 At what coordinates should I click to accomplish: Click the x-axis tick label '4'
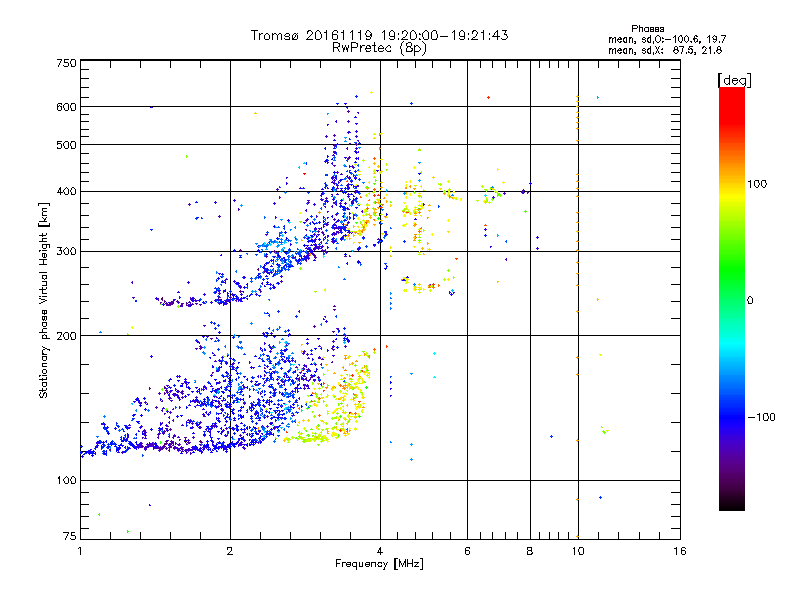point(380,551)
